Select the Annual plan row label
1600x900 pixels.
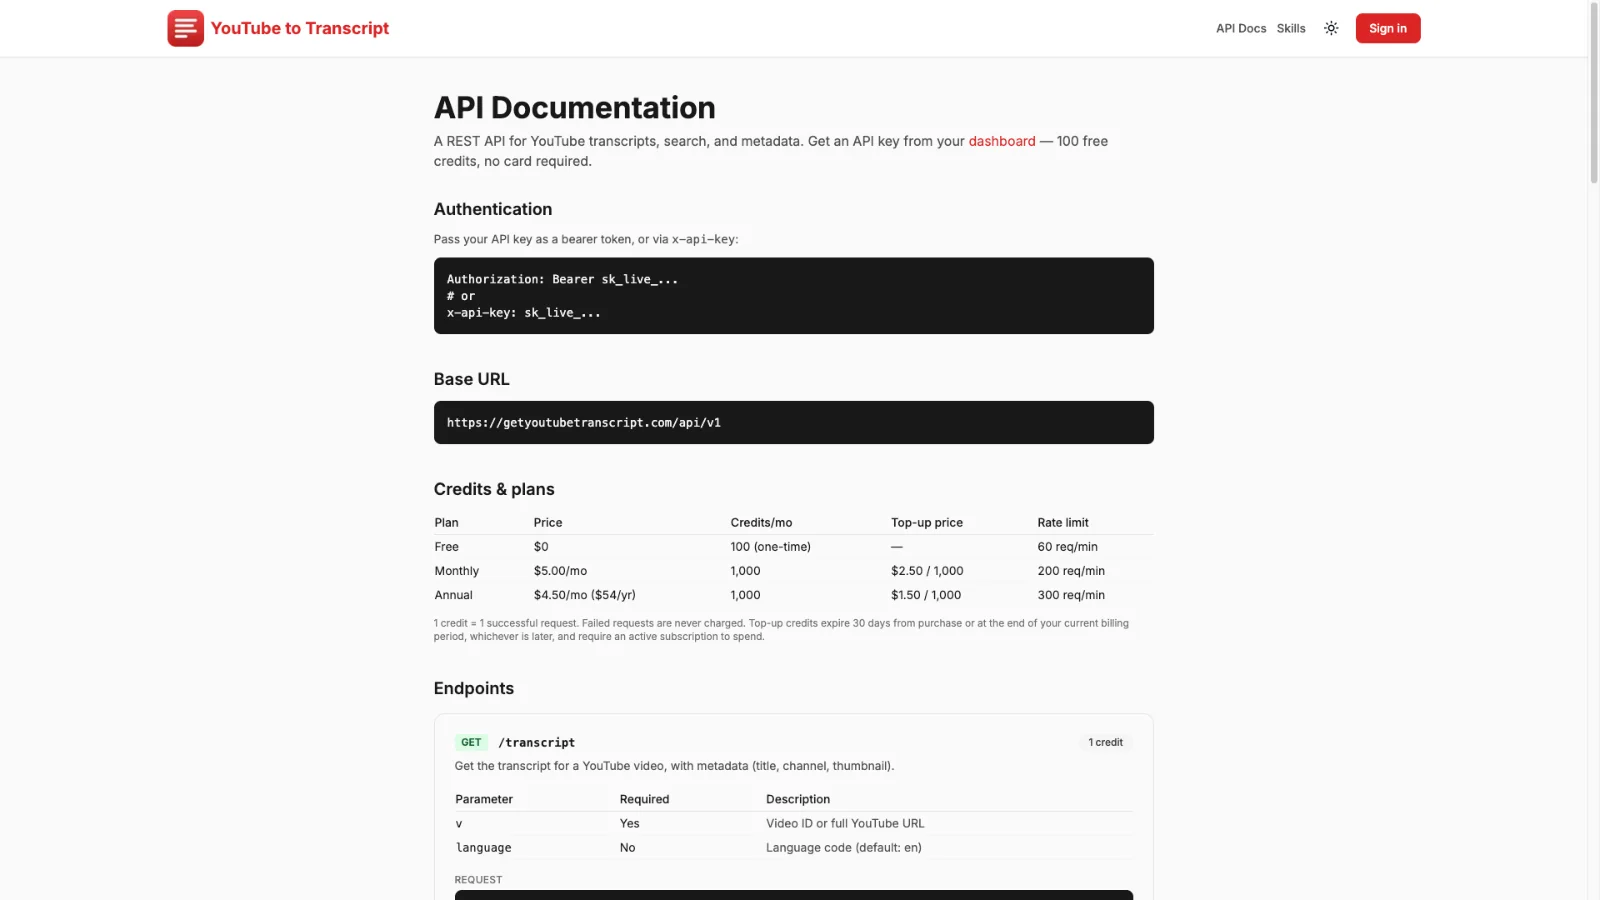(454, 595)
